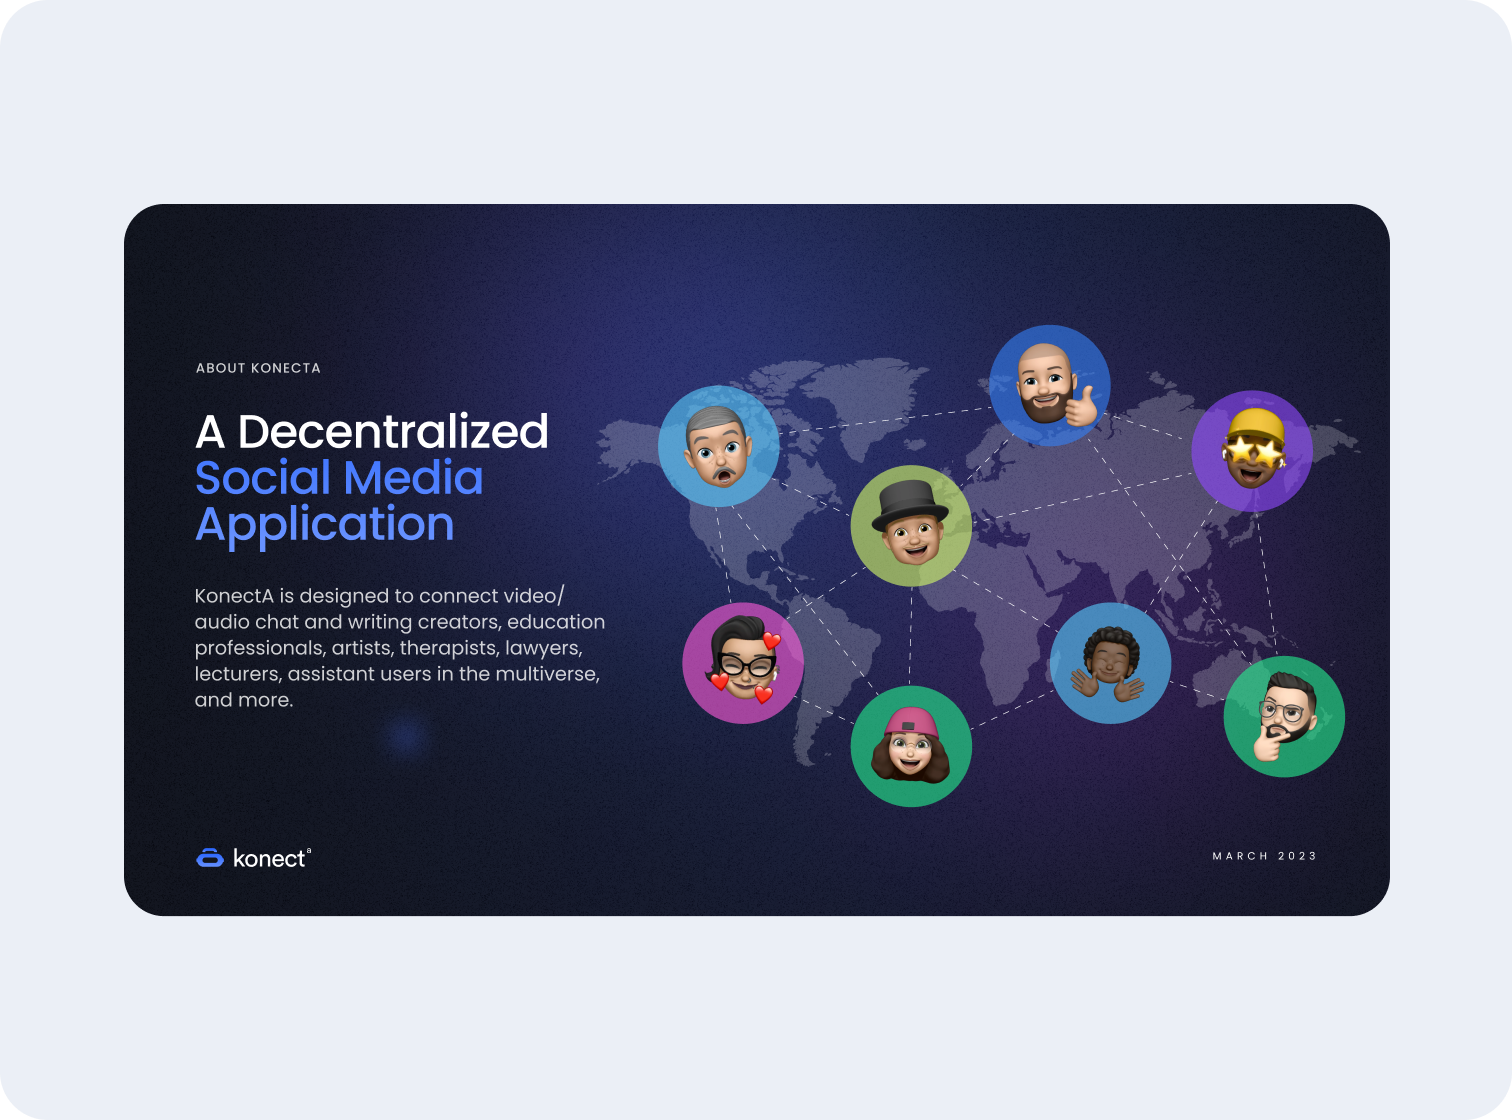Click the KonectA description paragraph
1512x1120 pixels.
click(400, 648)
